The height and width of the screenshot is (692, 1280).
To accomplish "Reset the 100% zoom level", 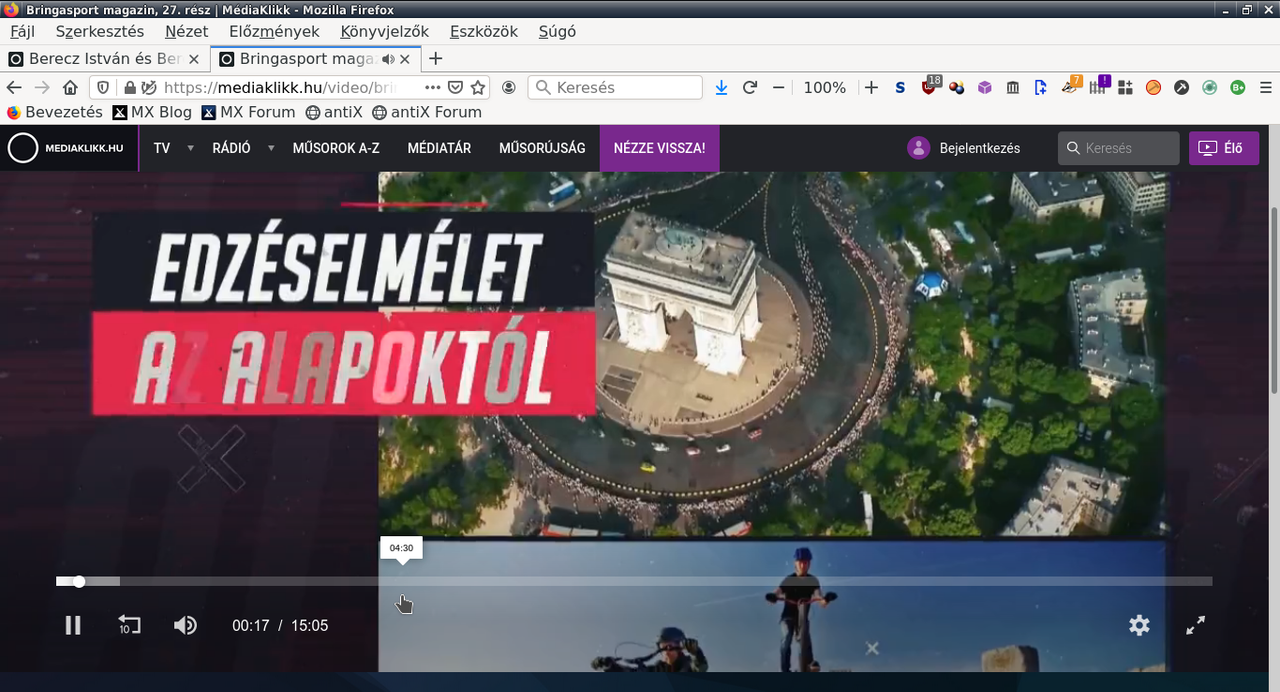I will click(825, 87).
